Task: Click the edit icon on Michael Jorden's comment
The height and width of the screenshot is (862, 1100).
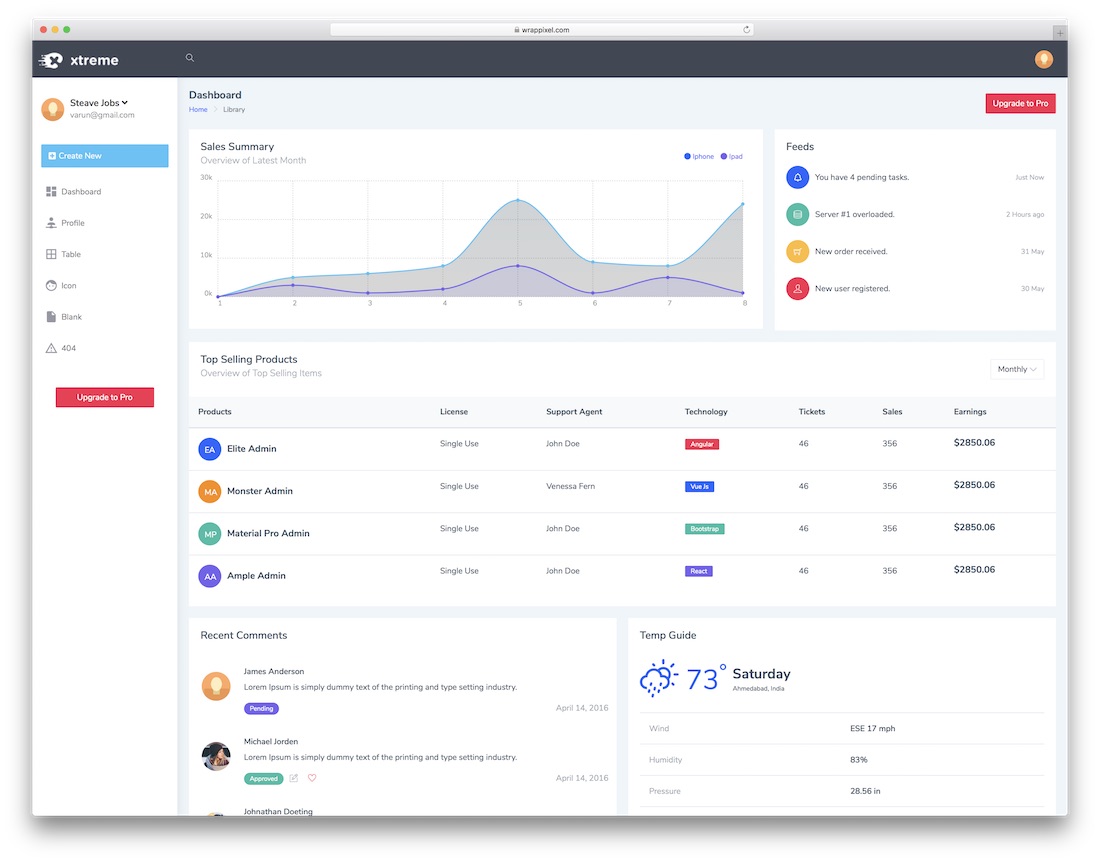Action: 294,778
